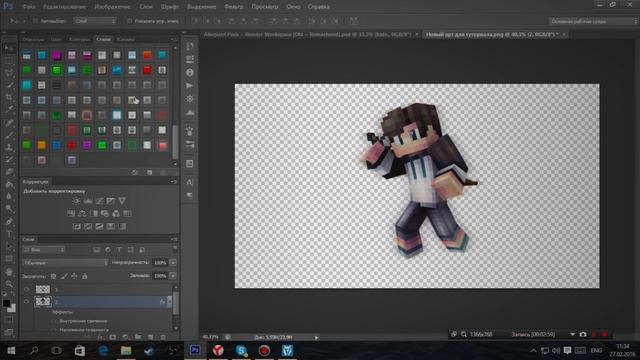Image resolution: width=640 pixels, height=360 pixels.
Task: Delete layer using the Layers panel trash icon
Action: 163,337
